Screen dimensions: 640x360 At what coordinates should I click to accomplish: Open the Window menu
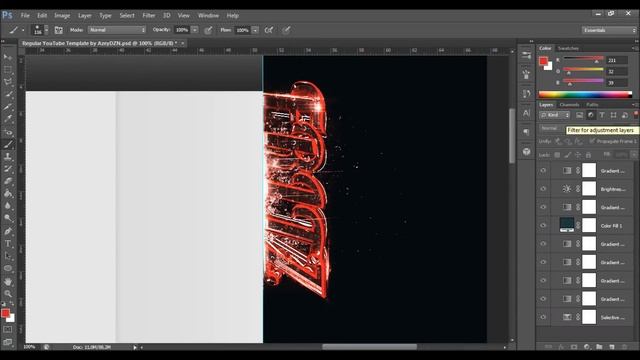pyautogui.click(x=208, y=16)
